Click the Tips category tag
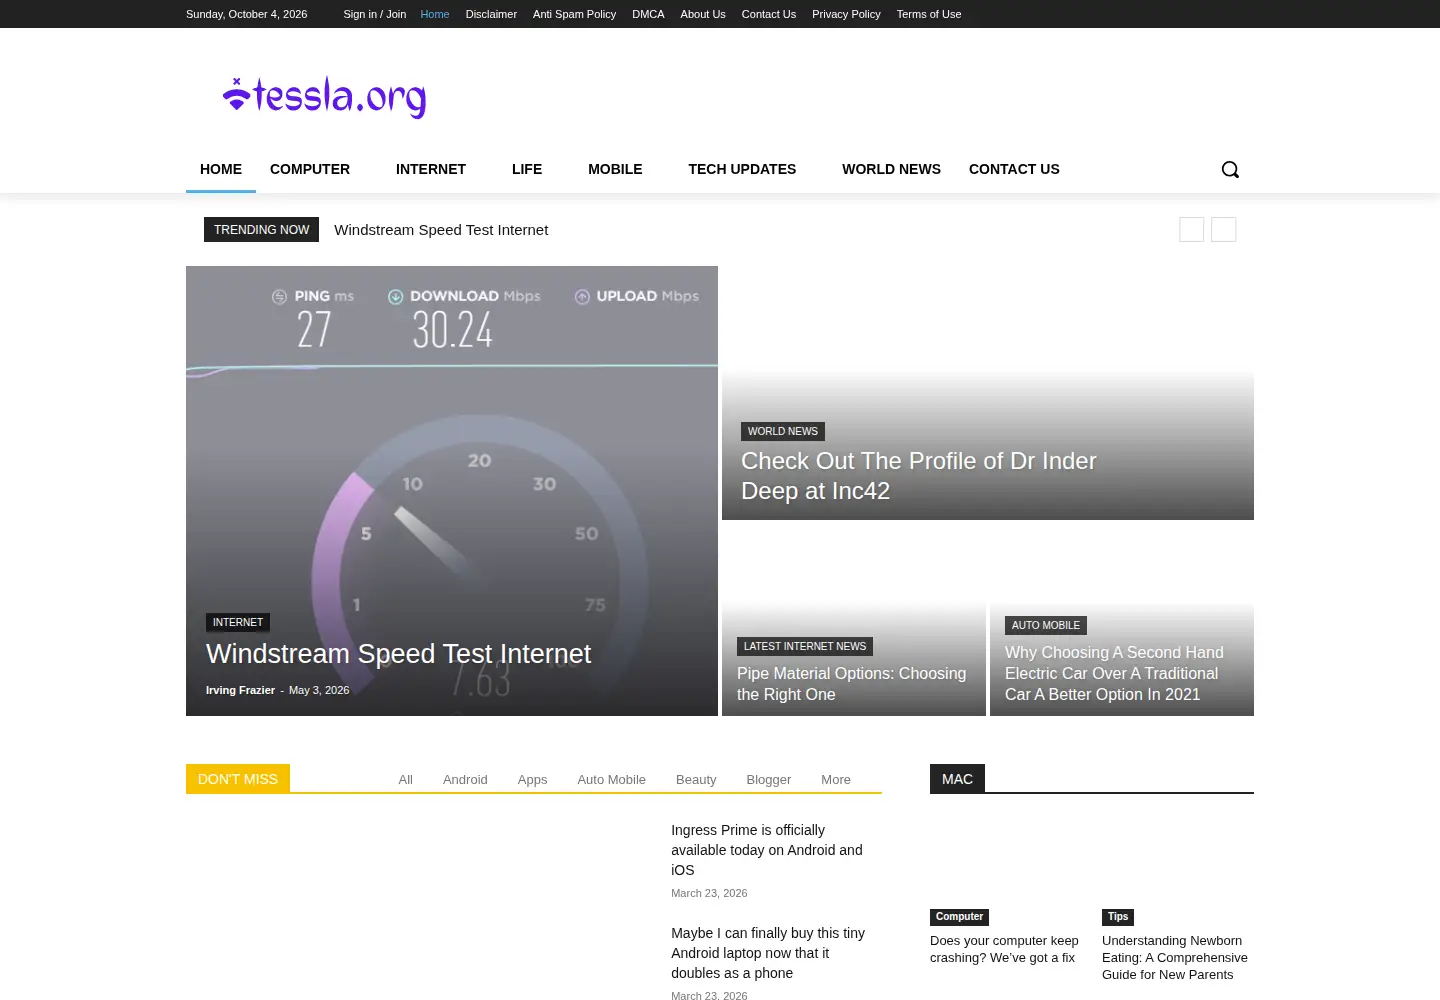 tap(1118, 917)
